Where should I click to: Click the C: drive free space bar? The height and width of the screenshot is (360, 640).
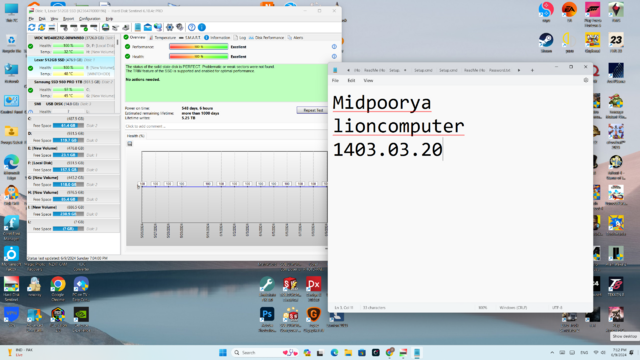(68, 126)
